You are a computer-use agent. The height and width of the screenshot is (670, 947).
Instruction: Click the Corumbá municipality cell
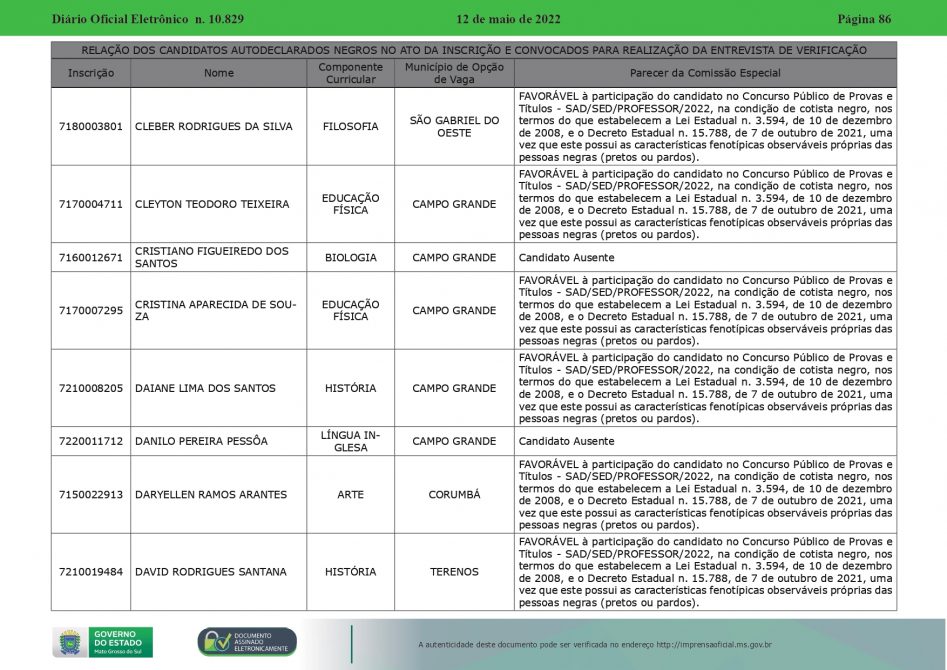454,494
